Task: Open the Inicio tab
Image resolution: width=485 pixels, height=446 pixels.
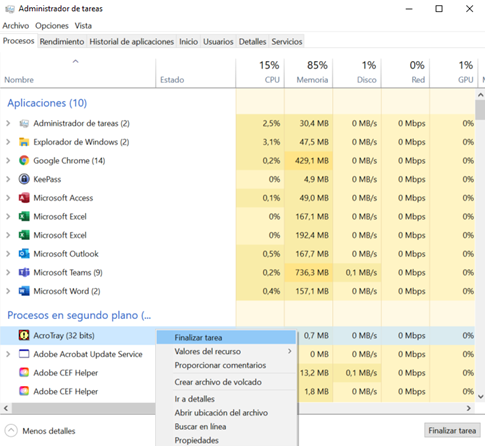Action: click(188, 42)
